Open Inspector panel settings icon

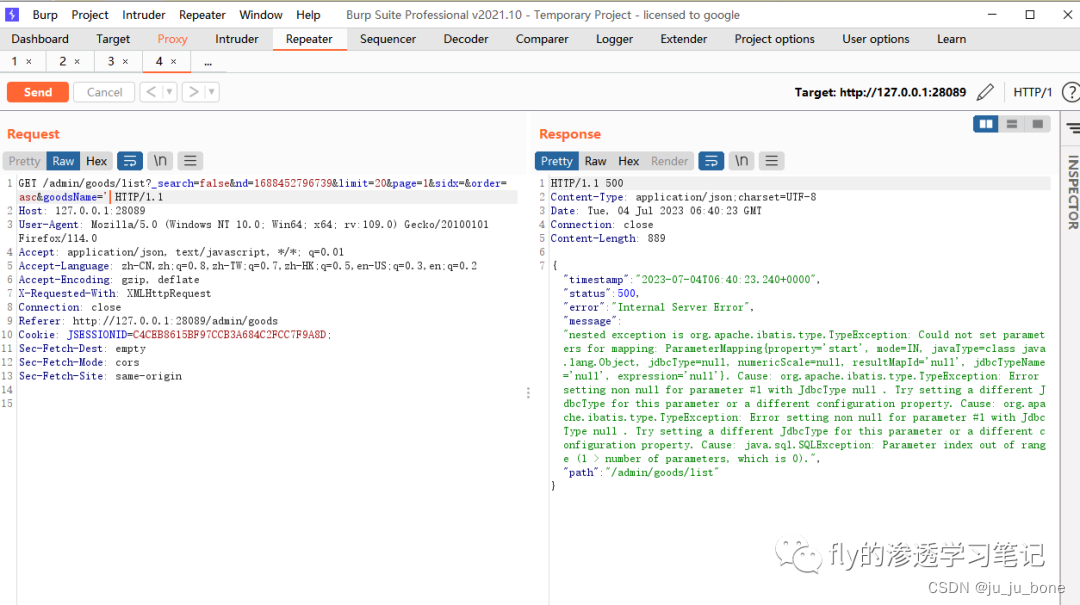pos(1073,128)
